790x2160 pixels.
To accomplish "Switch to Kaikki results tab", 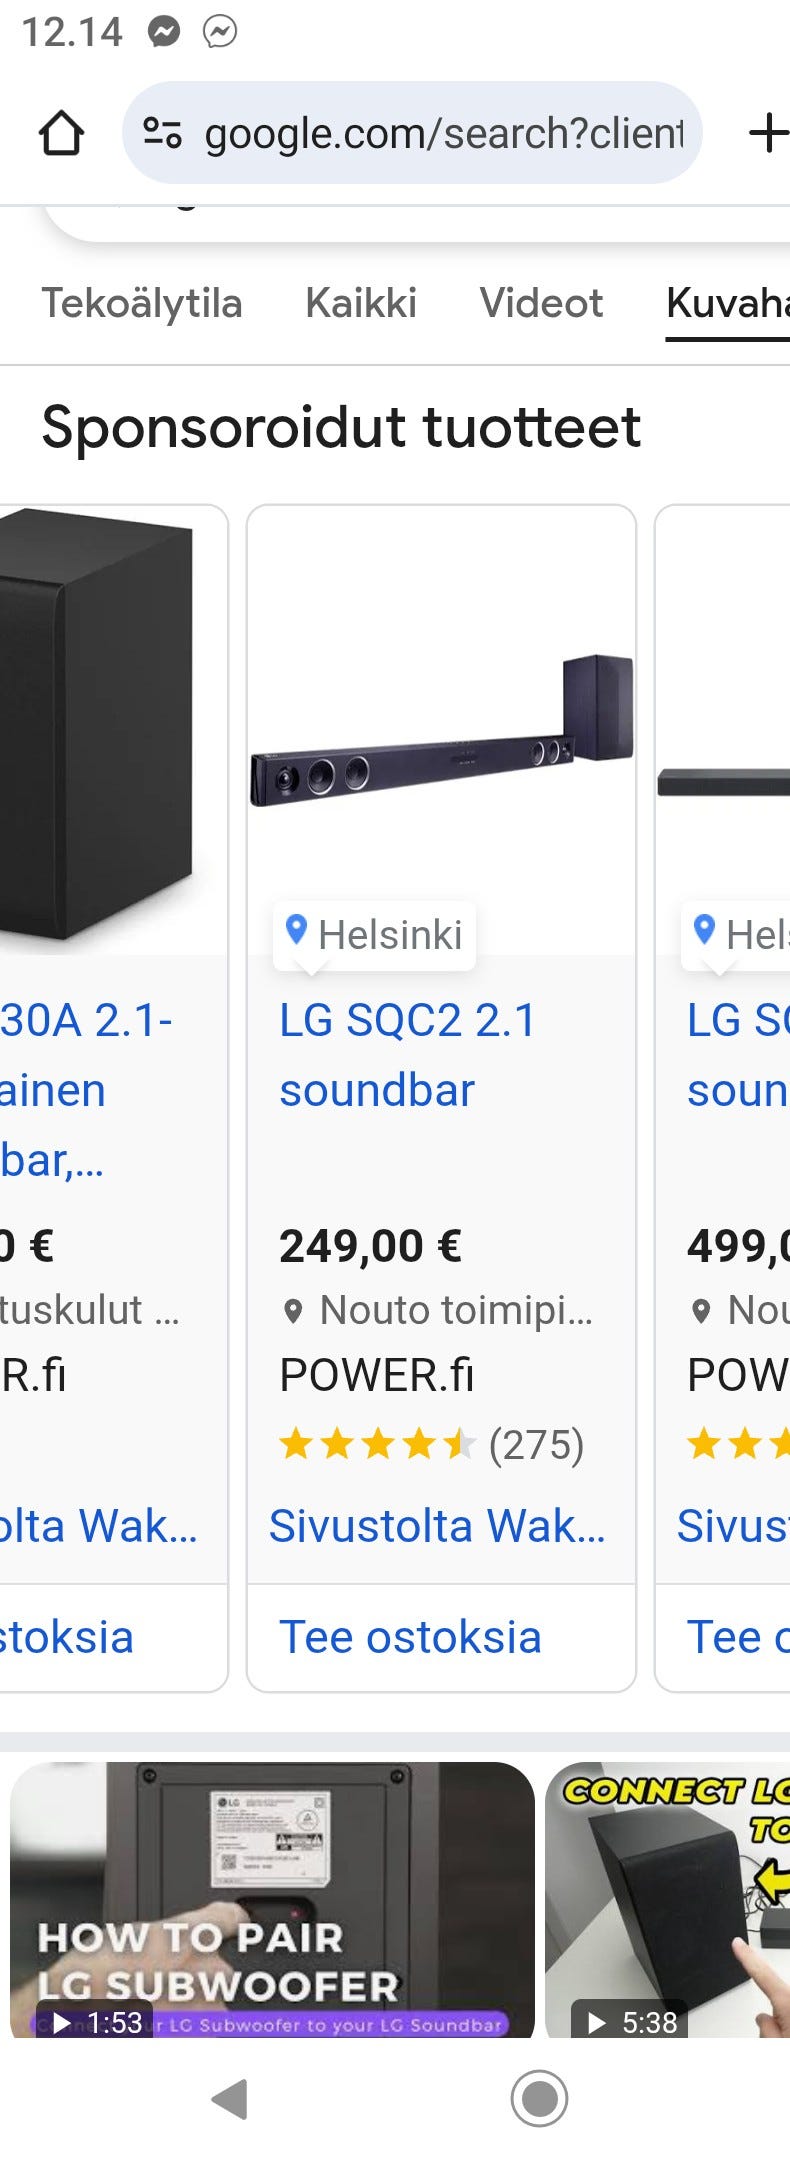I will click(361, 303).
